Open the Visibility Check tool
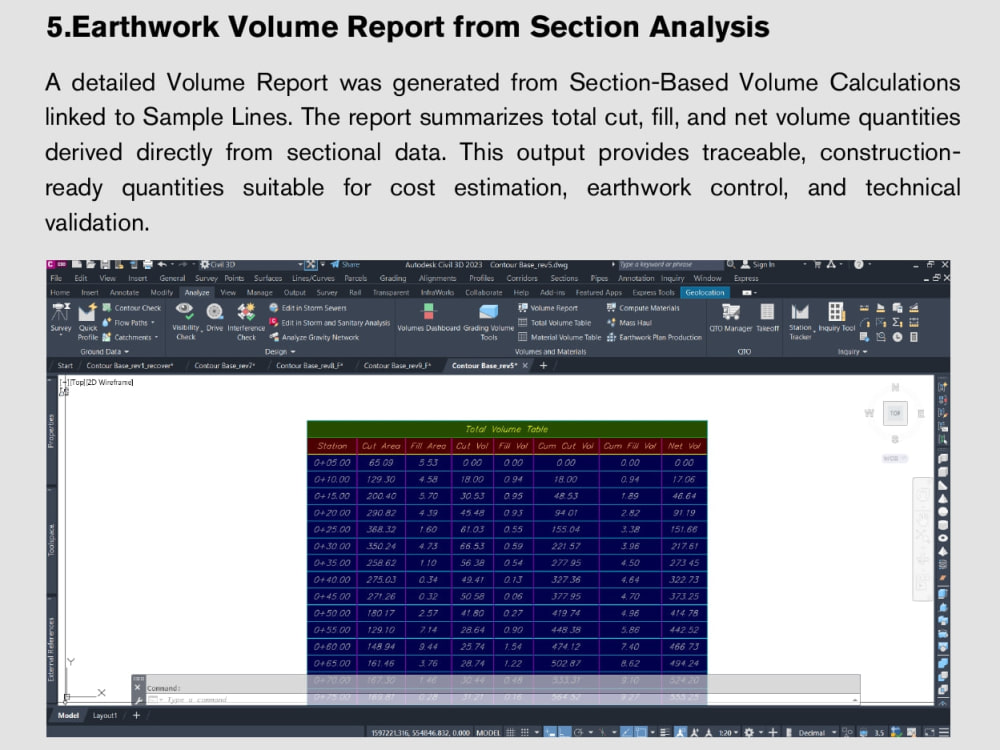The height and width of the screenshot is (750, 1000). click(186, 322)
